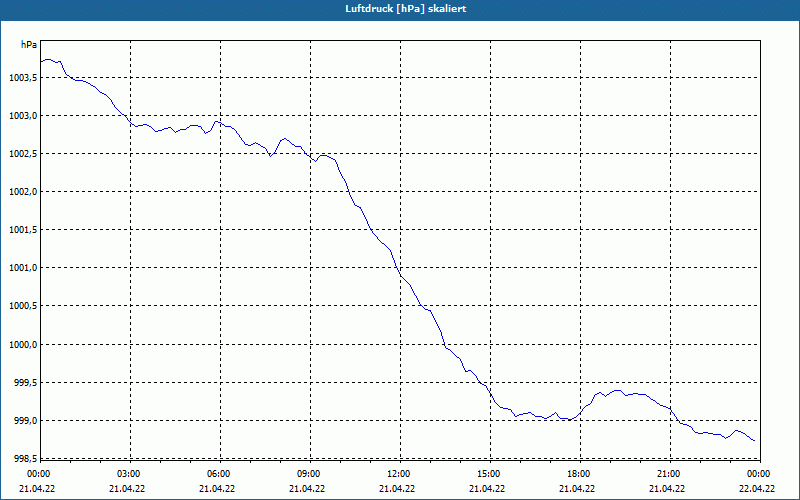Click the y-axis label 1002,5

(x=23, y=154)
